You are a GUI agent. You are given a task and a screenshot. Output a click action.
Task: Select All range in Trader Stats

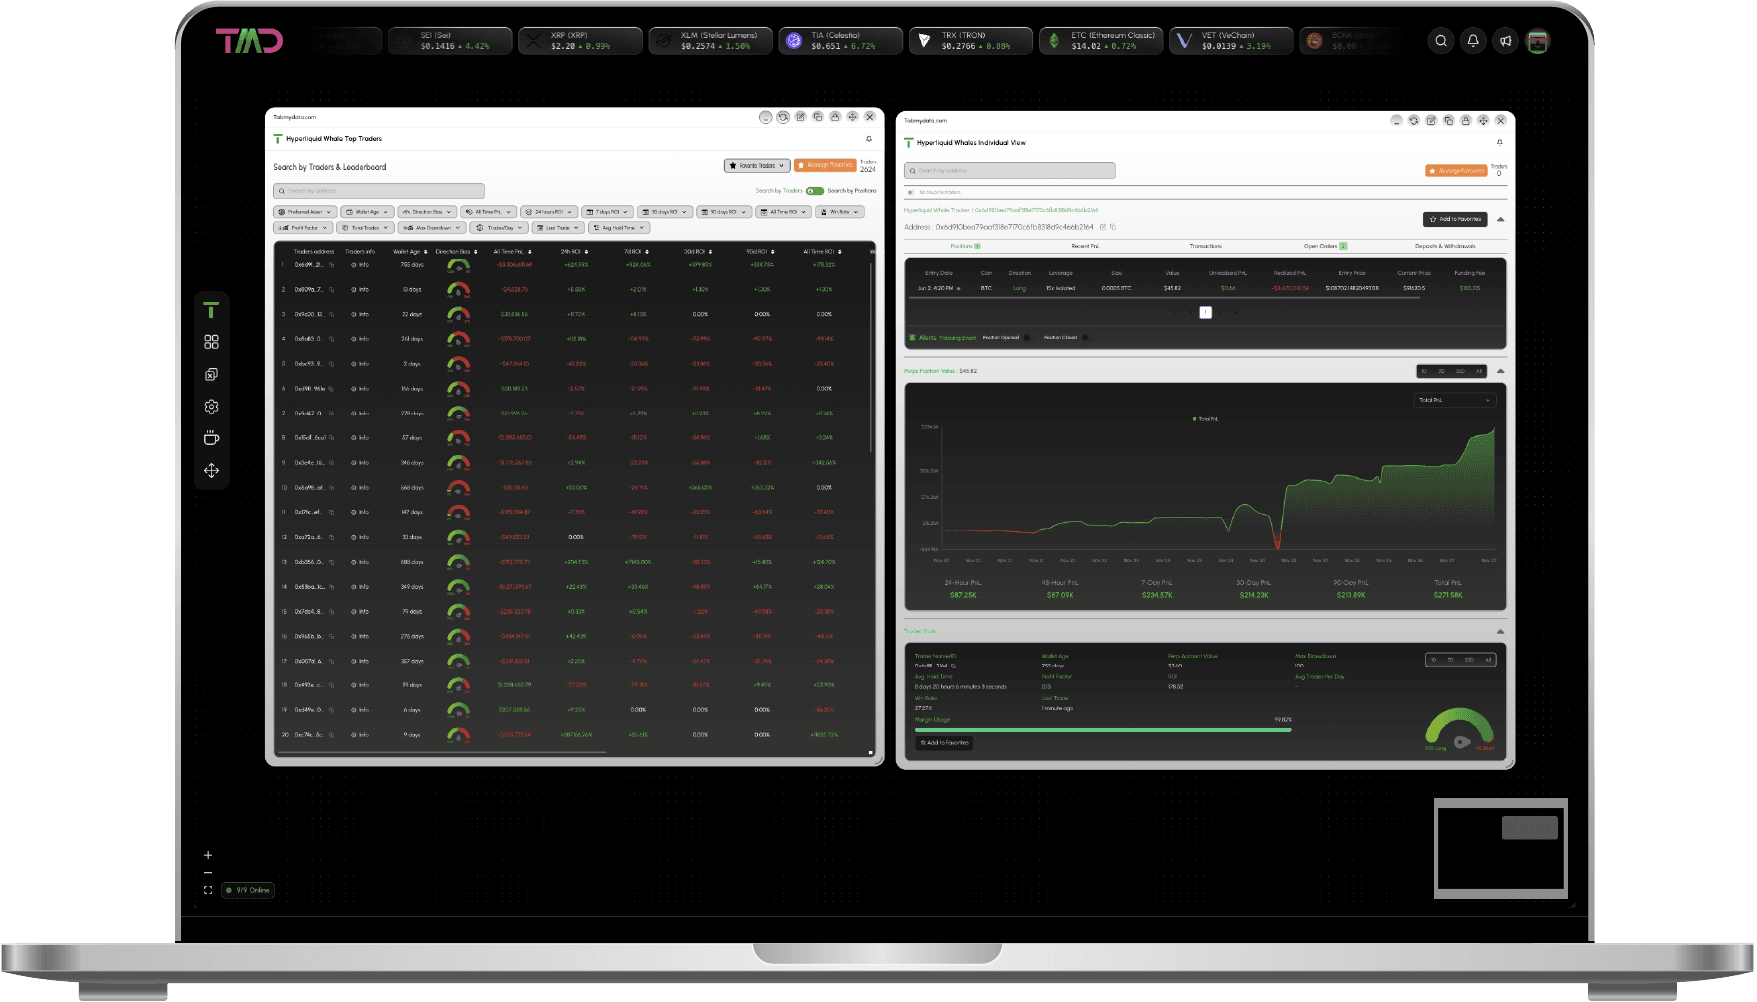[1488, 660]
